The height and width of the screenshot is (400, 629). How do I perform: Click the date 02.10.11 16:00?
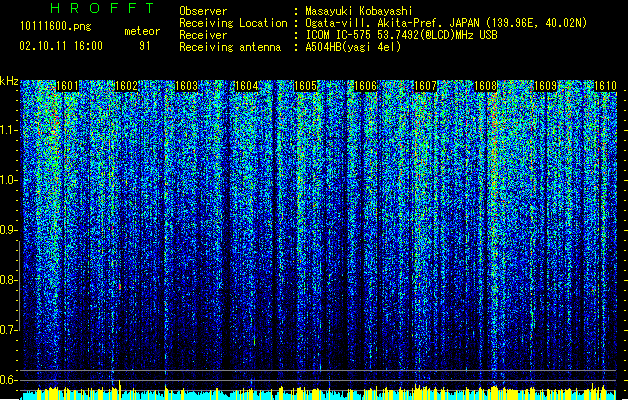pos(61,46)
